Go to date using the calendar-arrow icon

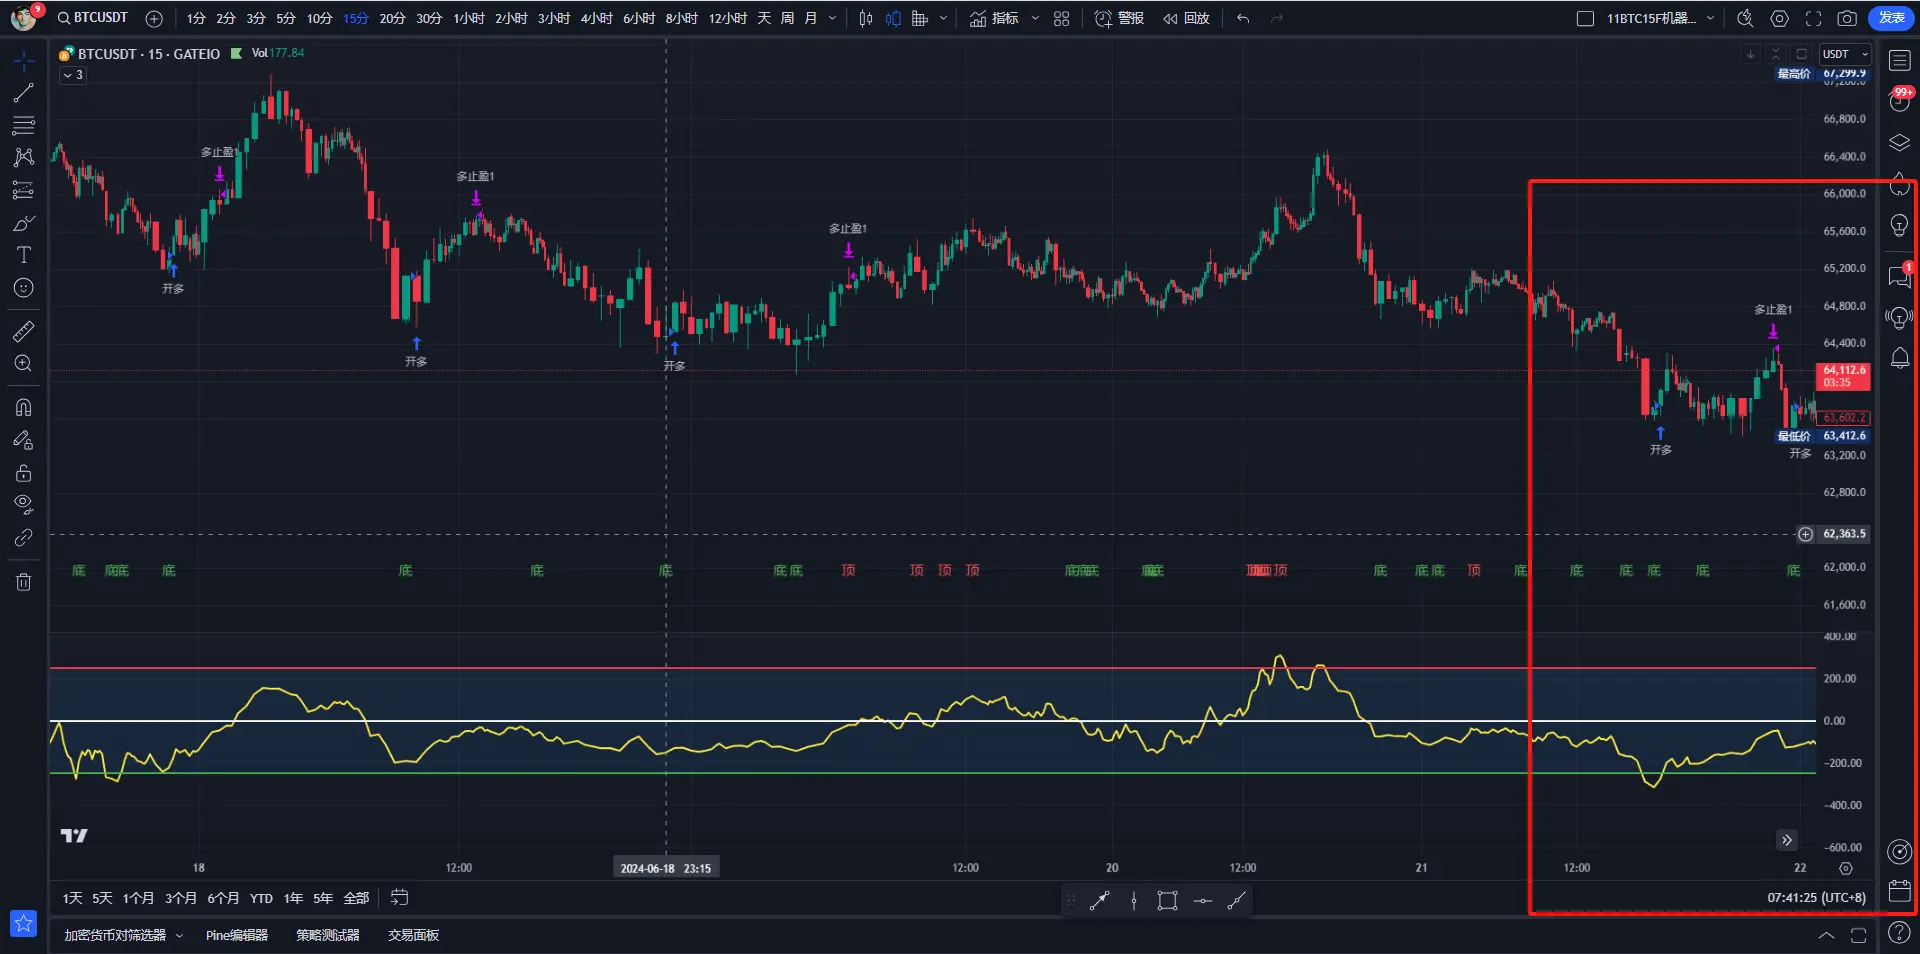click(x=399, y=897)
